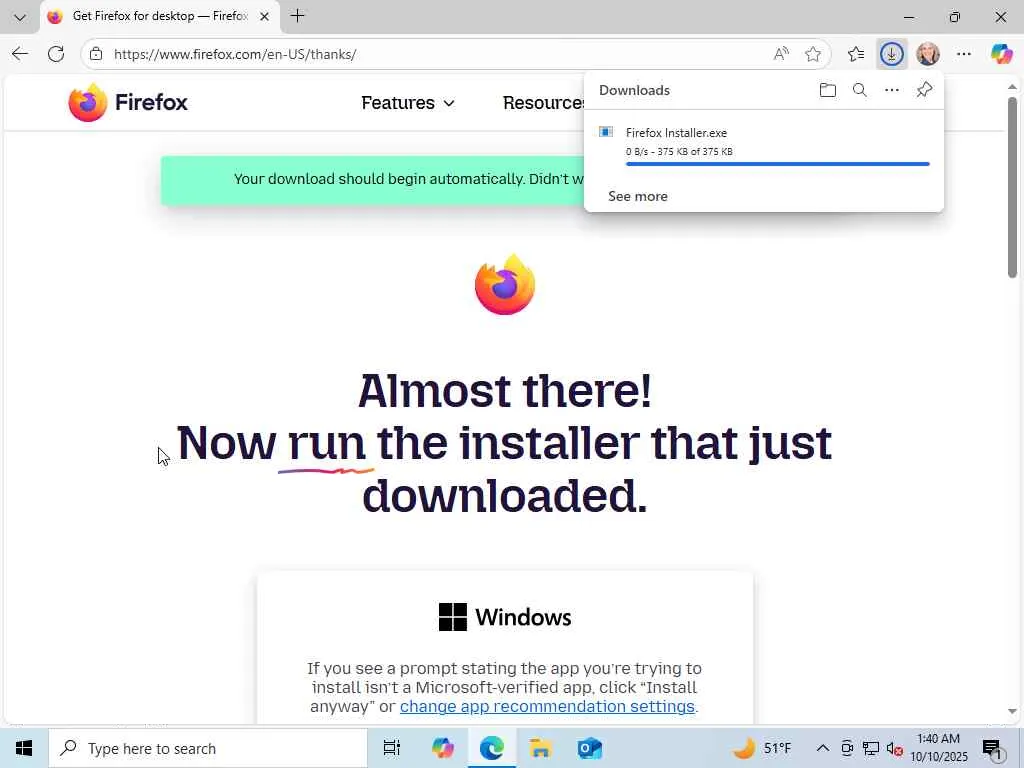The height and width of the screenshot is (768, 1024).
Task: Open the Resources navigation menu
Action: tap(543, 103)
